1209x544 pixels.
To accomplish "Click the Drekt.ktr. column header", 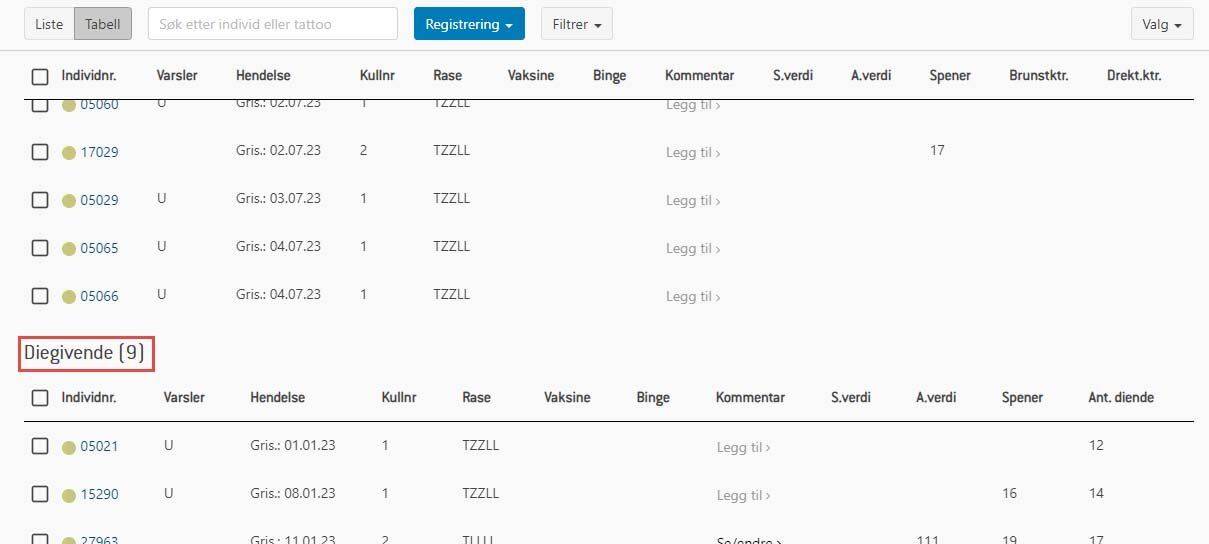I will tap(1134, 75).
